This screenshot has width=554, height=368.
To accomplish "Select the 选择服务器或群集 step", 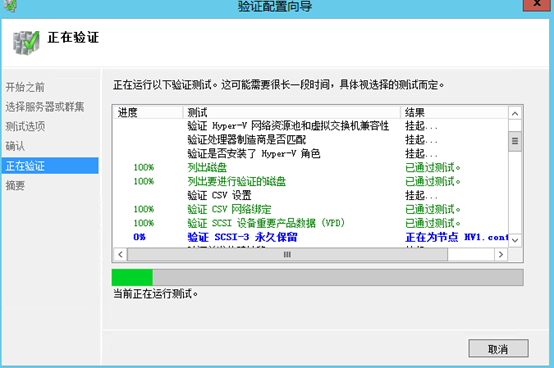I will (45, 107).
